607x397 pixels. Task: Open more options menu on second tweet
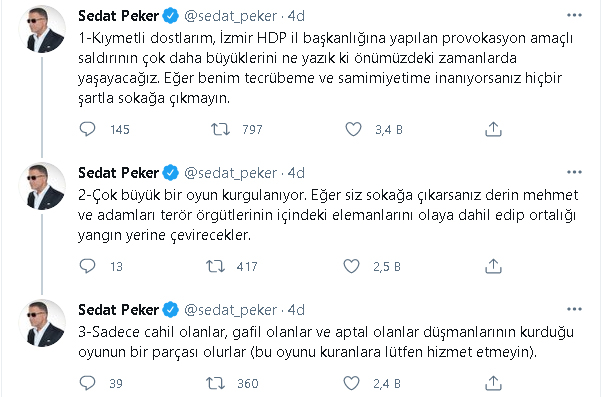pyautogui.click(x=574, y=172)
